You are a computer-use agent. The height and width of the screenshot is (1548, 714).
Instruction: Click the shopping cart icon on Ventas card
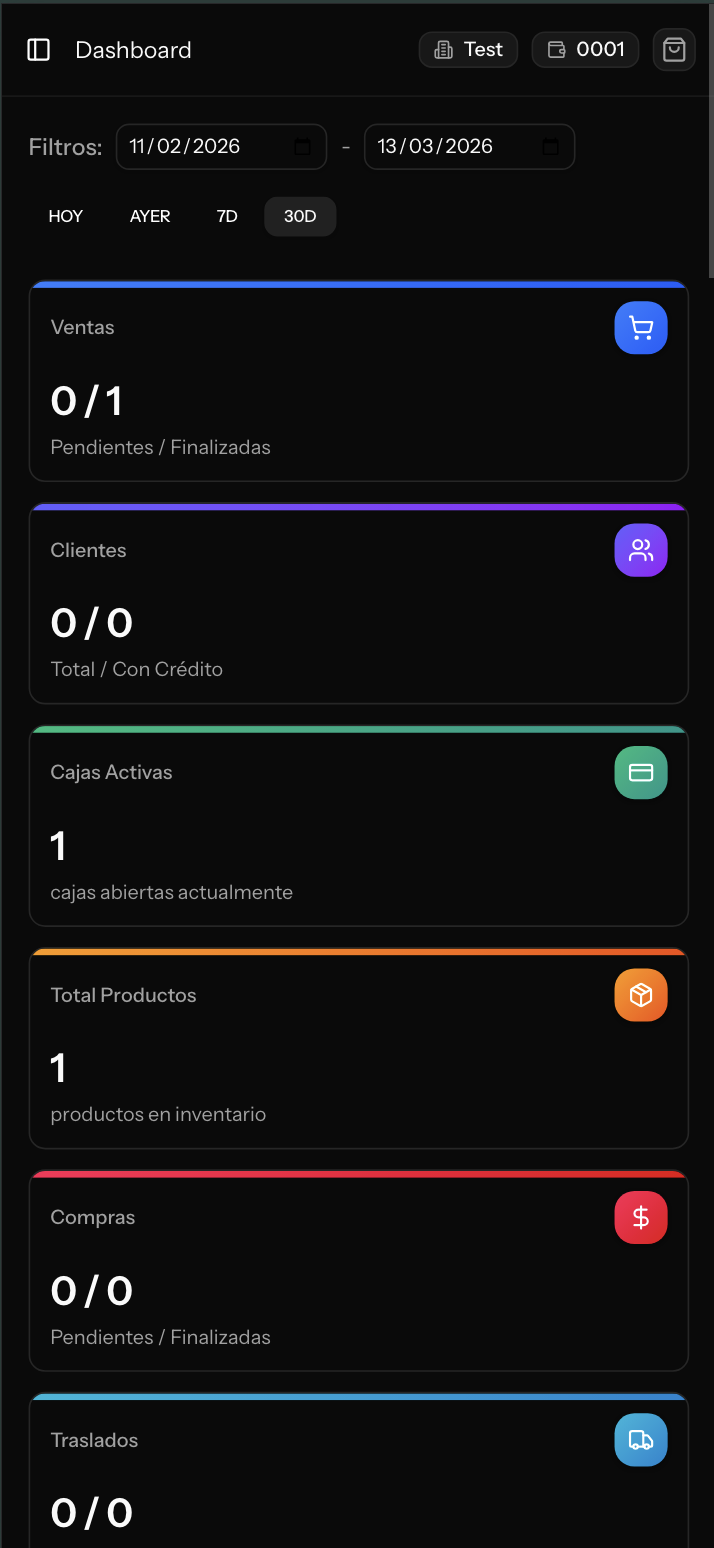(640, 327)
